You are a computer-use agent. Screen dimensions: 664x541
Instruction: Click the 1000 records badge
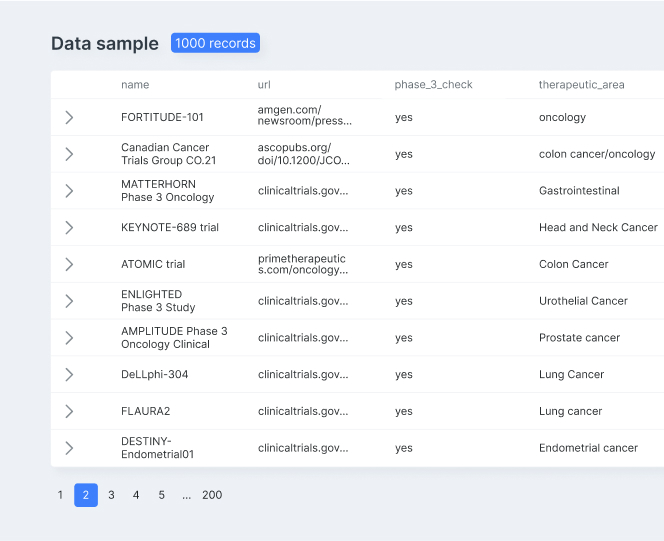[216, 43]
